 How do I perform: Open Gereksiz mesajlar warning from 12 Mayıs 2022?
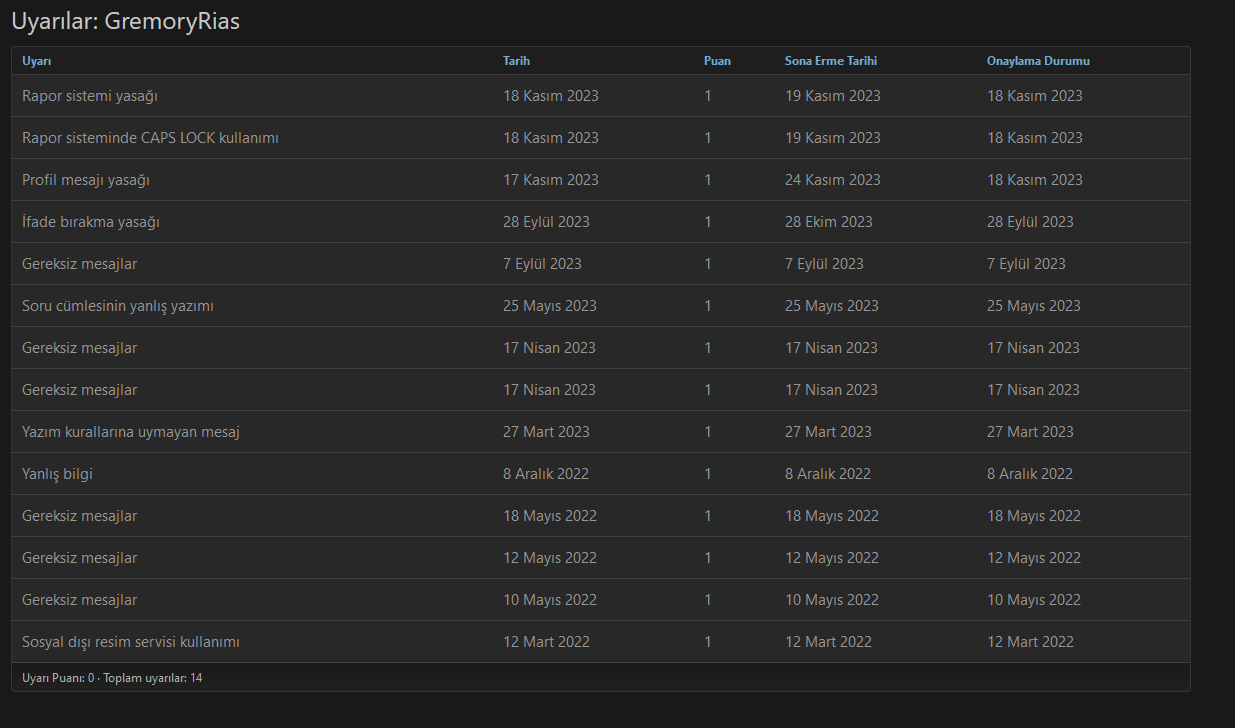80,558
